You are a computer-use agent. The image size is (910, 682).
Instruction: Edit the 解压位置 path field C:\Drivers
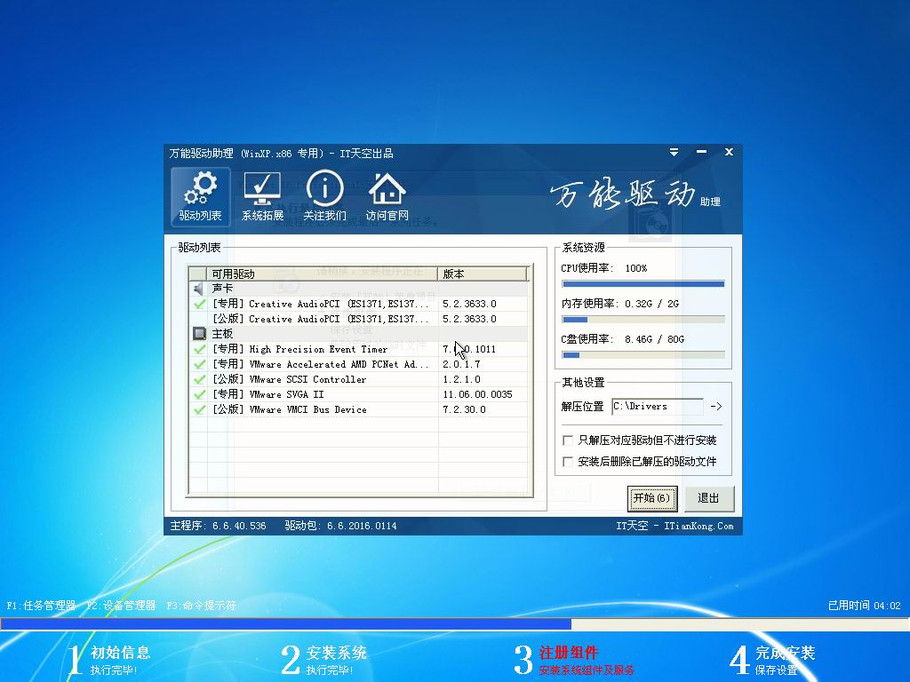point(658,406)
